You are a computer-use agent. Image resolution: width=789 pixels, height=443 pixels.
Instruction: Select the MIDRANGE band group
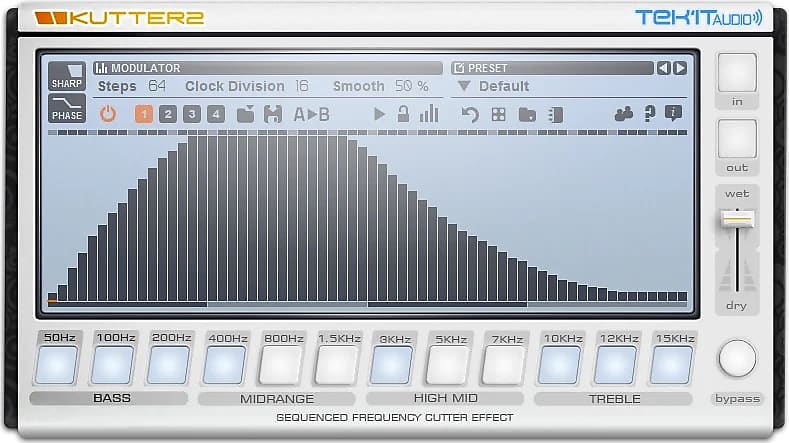click(277, 399)
